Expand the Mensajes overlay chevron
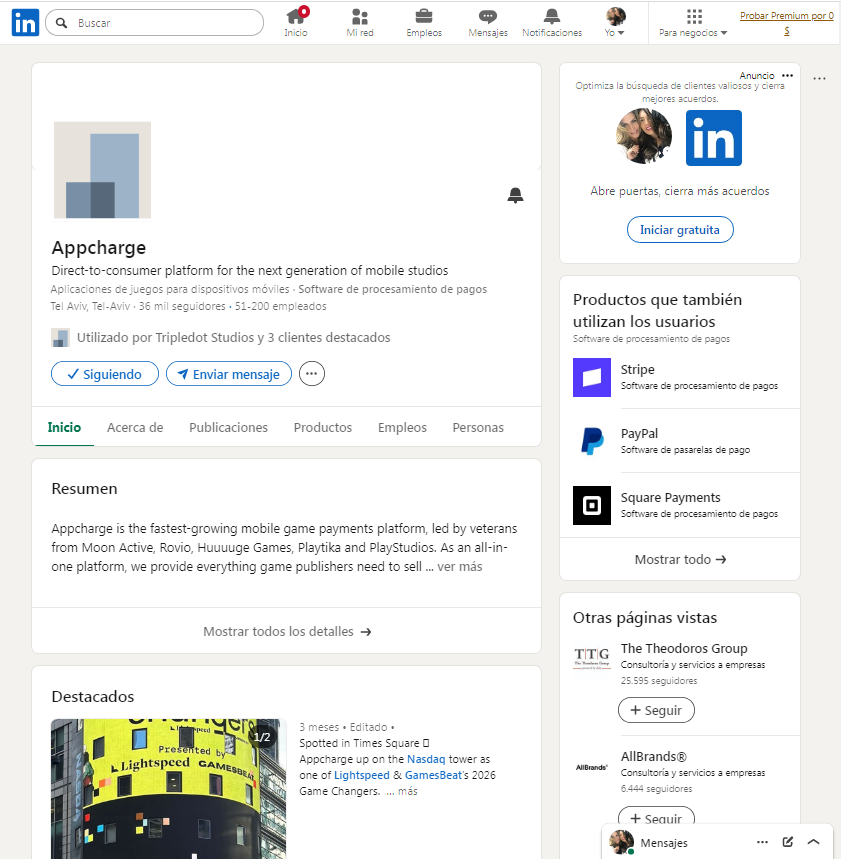841x859 pixels. click(814, 842)
